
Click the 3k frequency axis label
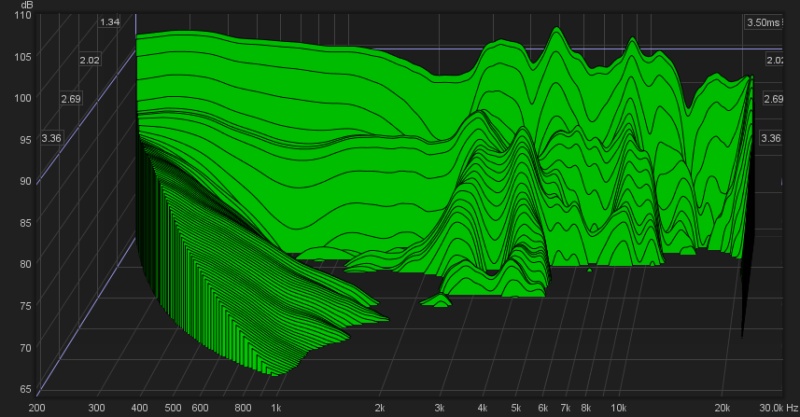(439, 408)
